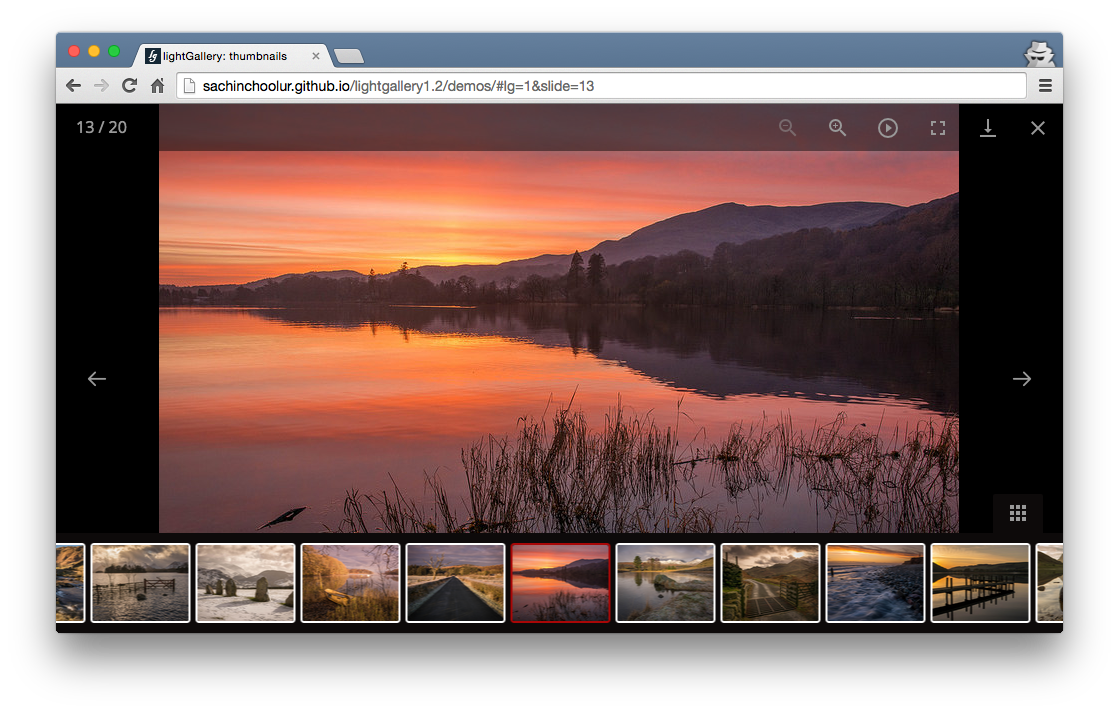Close the lightGallery viewer
The width and height of the screenshot is (1119, 713).
[x=1038, y=128]
